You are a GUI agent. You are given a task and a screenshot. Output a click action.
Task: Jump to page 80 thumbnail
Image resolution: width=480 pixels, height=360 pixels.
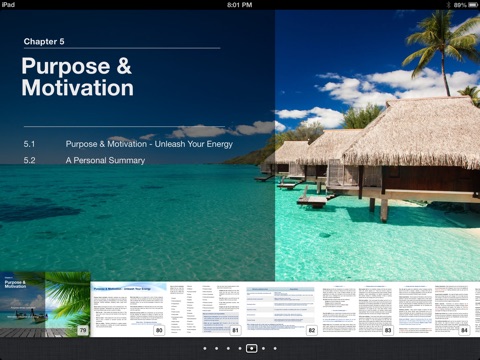[x=128, y=309]
